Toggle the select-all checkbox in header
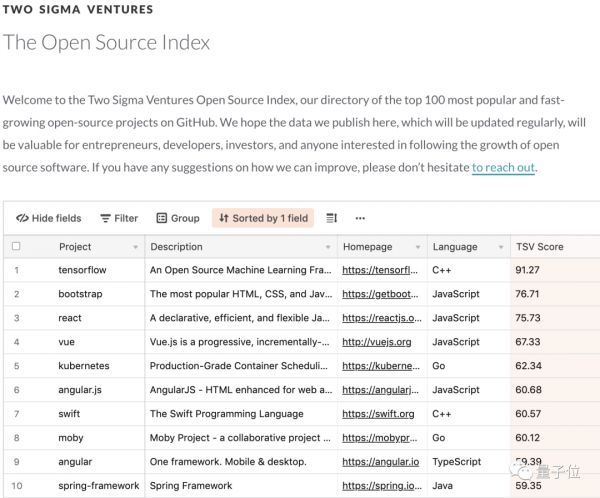Image resolution: width=600 pixels, height=498 pixels. 15,246
